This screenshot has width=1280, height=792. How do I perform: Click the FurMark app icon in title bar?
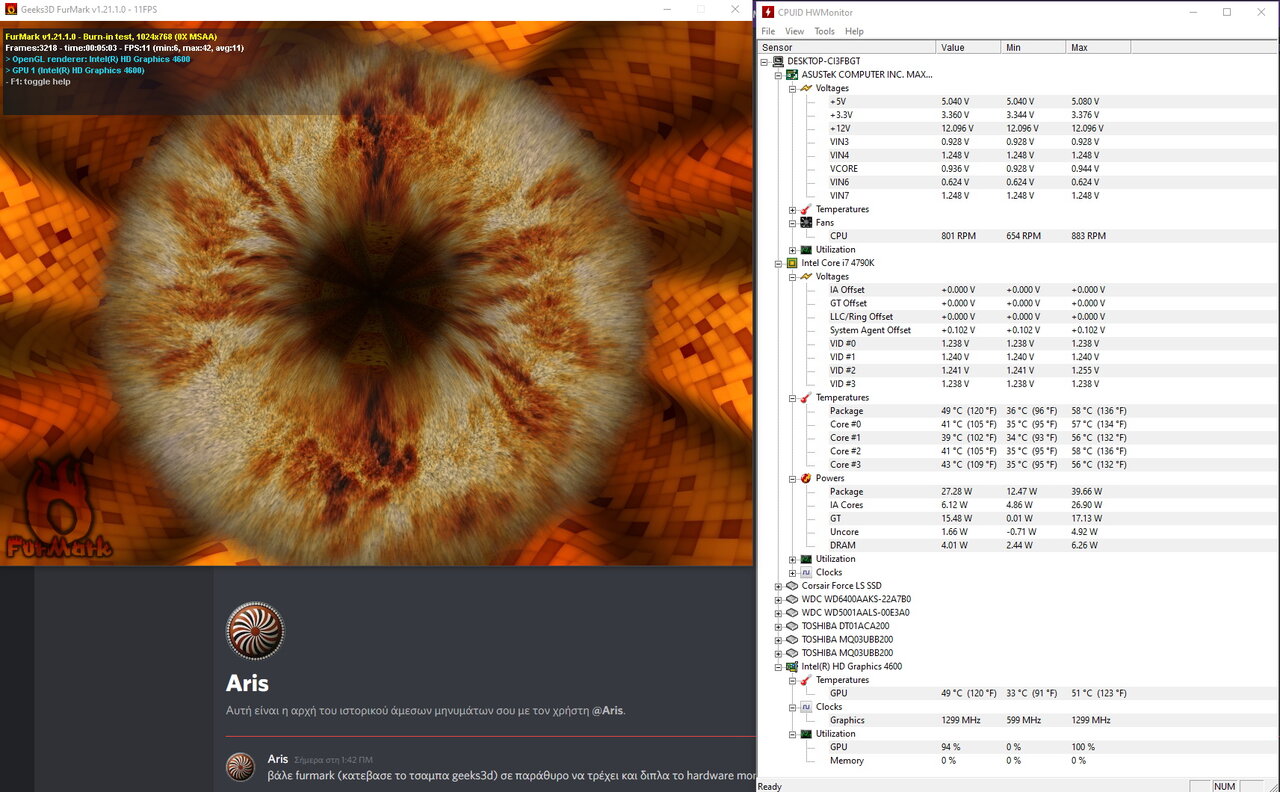pyautogui.click(x=10, y=9)
